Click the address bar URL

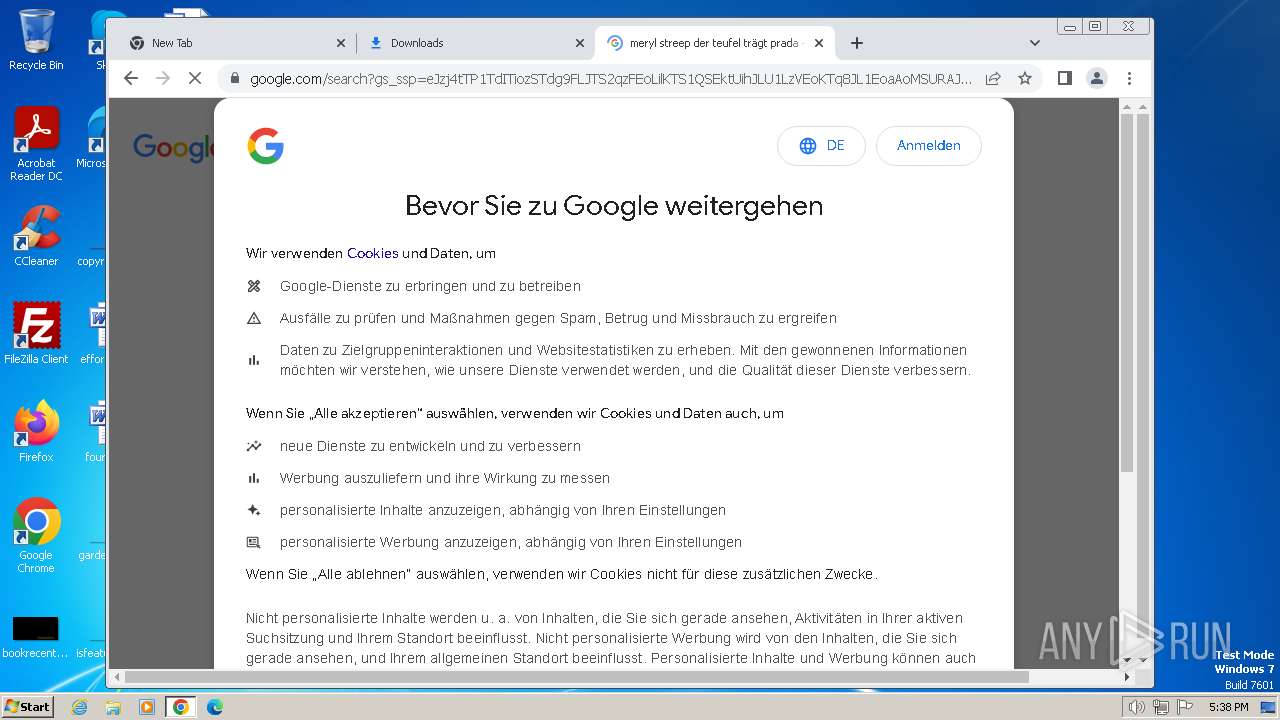click(x=610, y=78)
